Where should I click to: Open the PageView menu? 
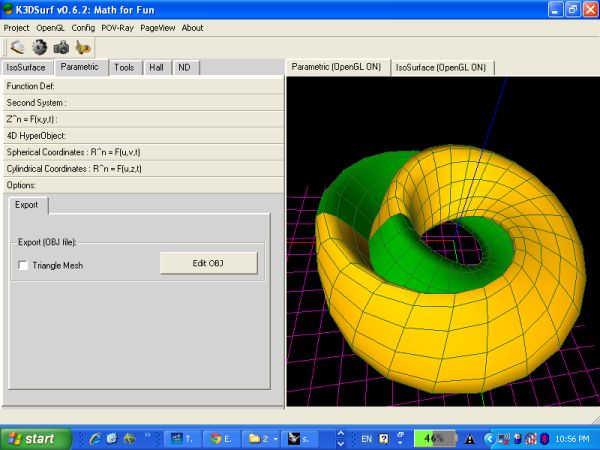[x=158, y=28]
